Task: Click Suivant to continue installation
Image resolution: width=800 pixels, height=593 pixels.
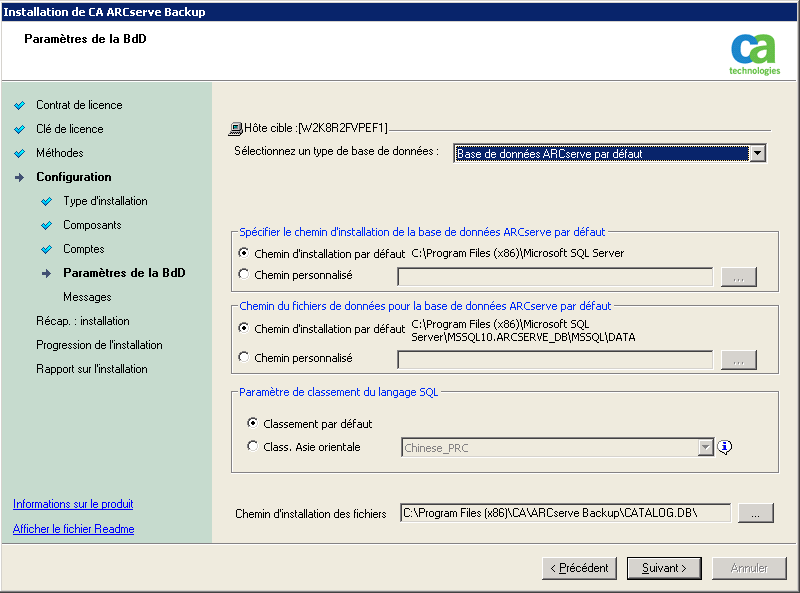Action: point(663,568)
